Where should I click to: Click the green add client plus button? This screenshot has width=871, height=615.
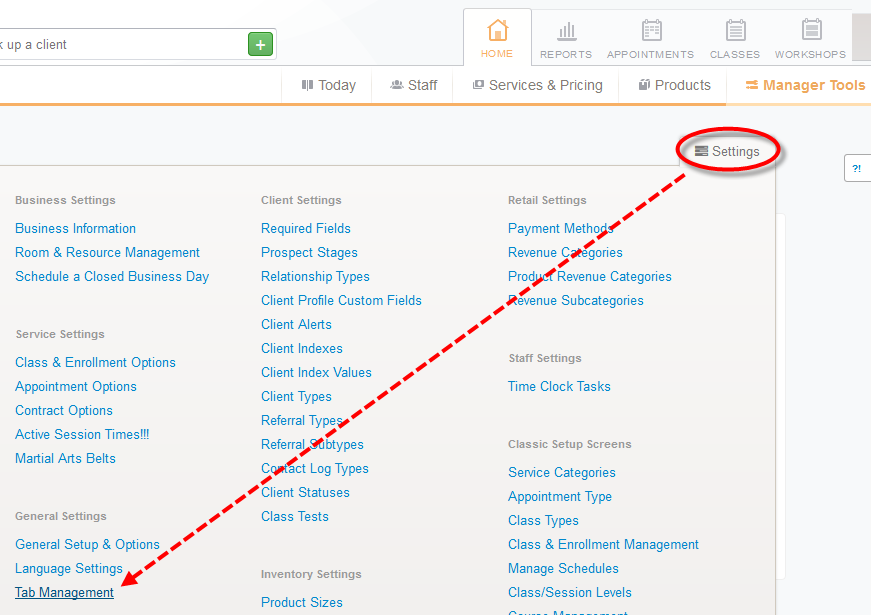260,44
